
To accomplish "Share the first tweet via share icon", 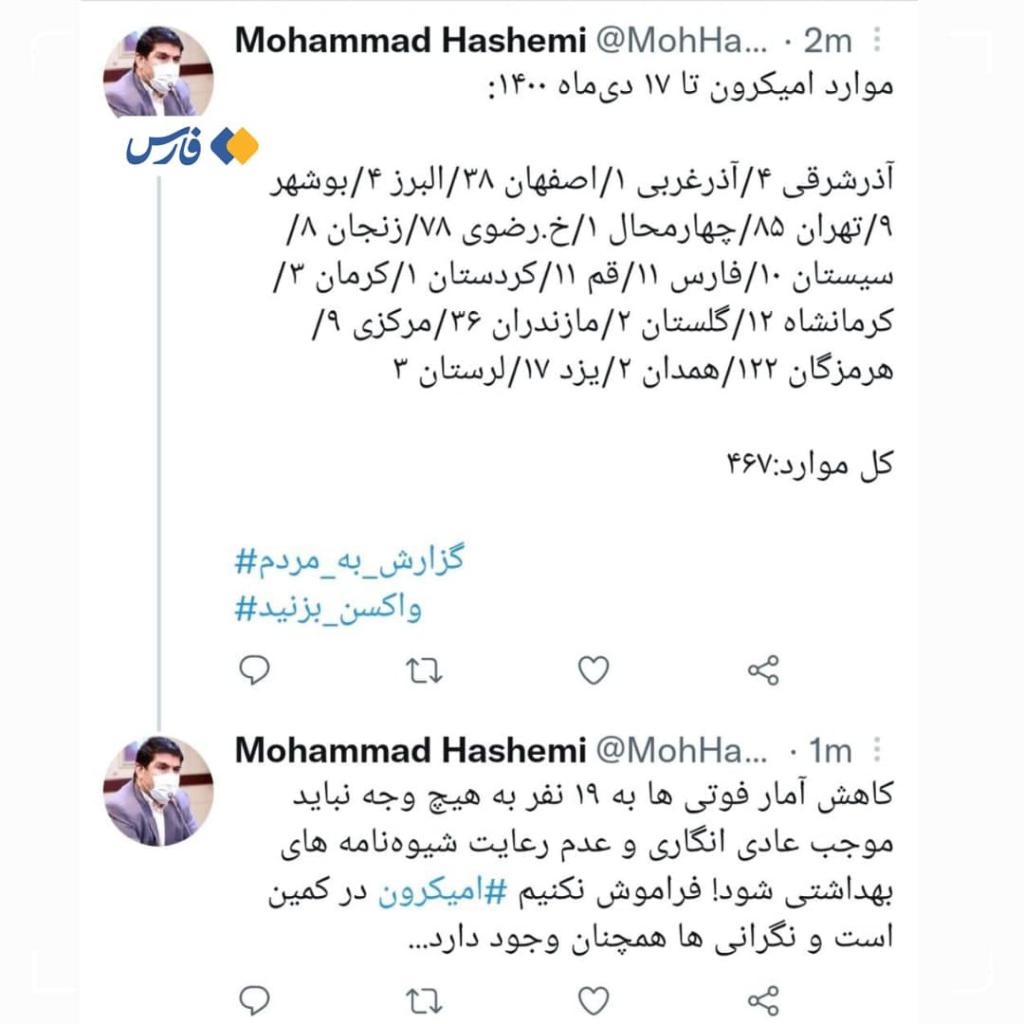I will tap(763, 670).
